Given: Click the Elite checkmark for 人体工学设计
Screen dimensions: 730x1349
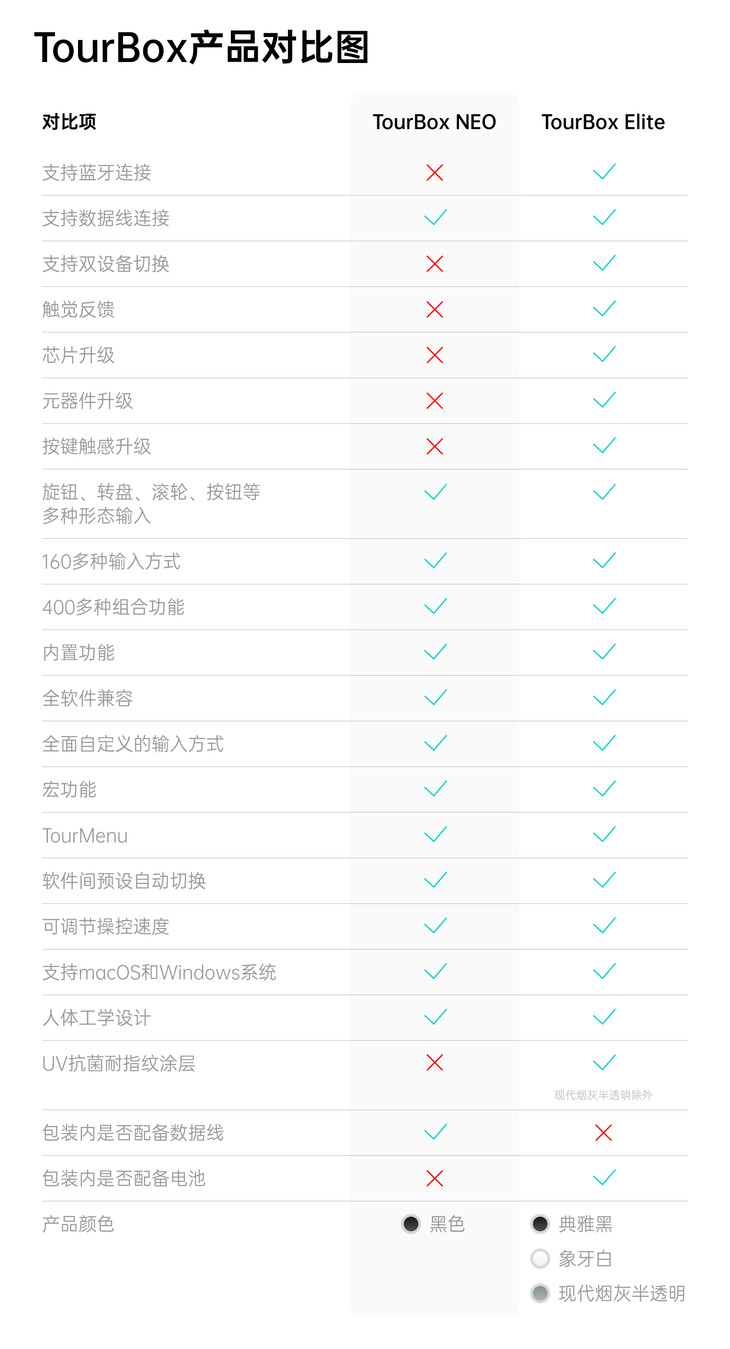Looking at the screenshot, I should (603, 1018).
